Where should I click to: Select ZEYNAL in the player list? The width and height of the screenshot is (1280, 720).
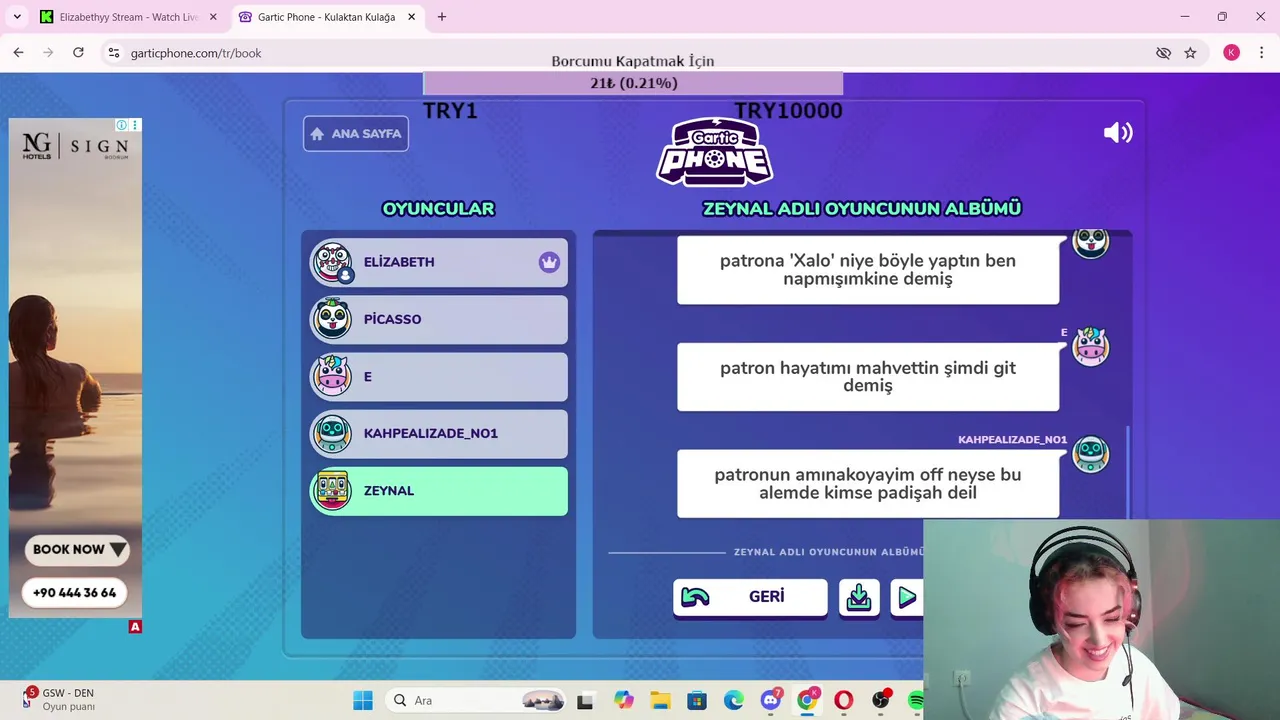[438, 491]
